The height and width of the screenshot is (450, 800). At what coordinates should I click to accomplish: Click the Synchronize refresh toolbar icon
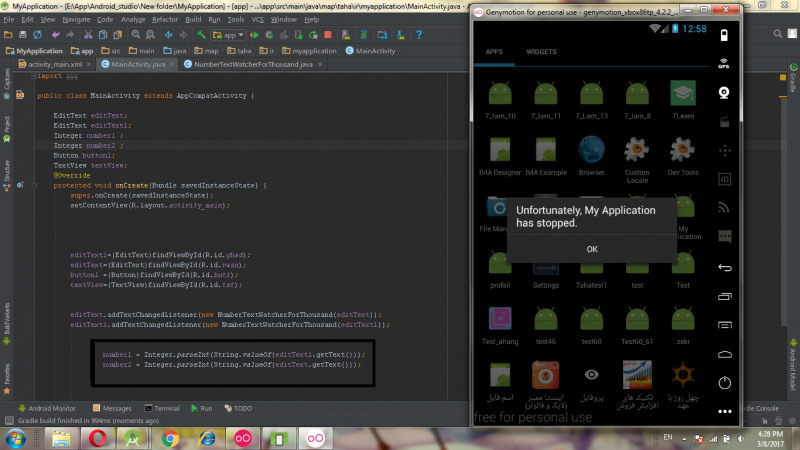(x=37, y=35)
